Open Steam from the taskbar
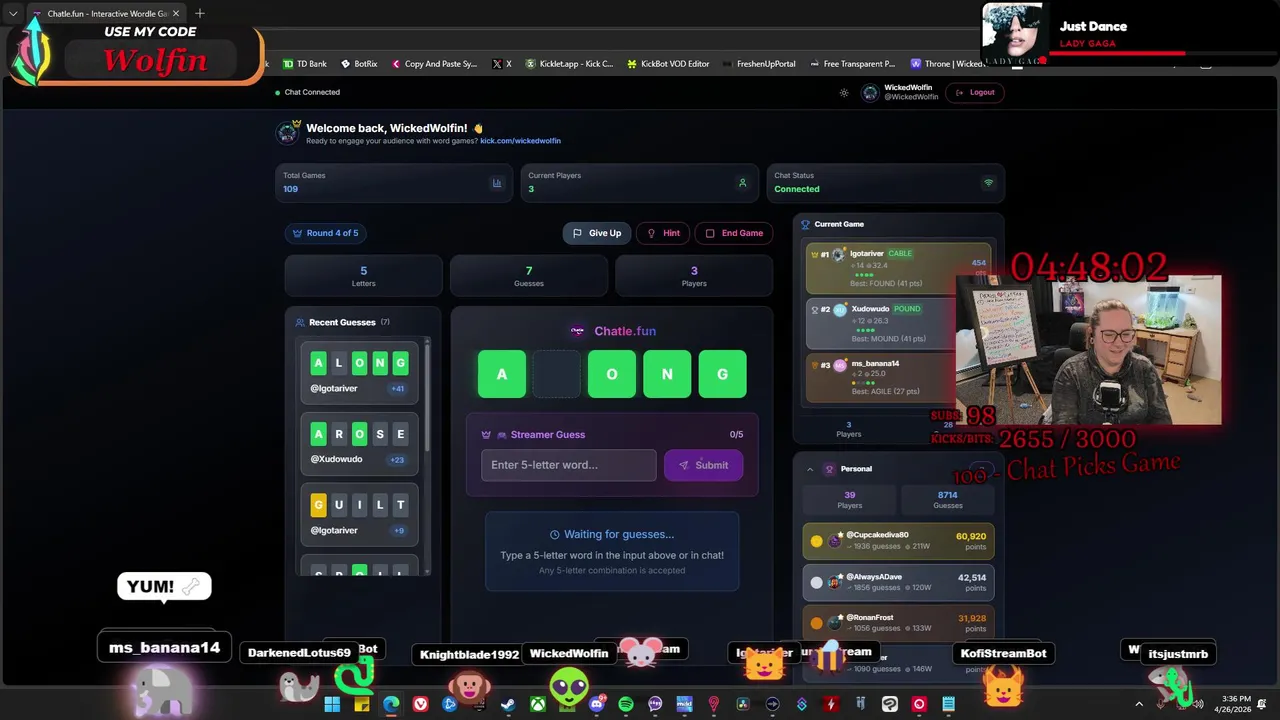This screenshot has height=720, width=1280. pyautogui.click(x=508, y=704)
